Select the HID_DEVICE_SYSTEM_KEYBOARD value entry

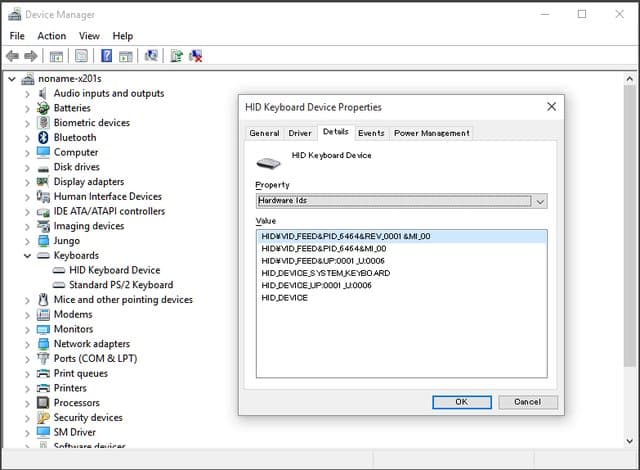(325, 273)
